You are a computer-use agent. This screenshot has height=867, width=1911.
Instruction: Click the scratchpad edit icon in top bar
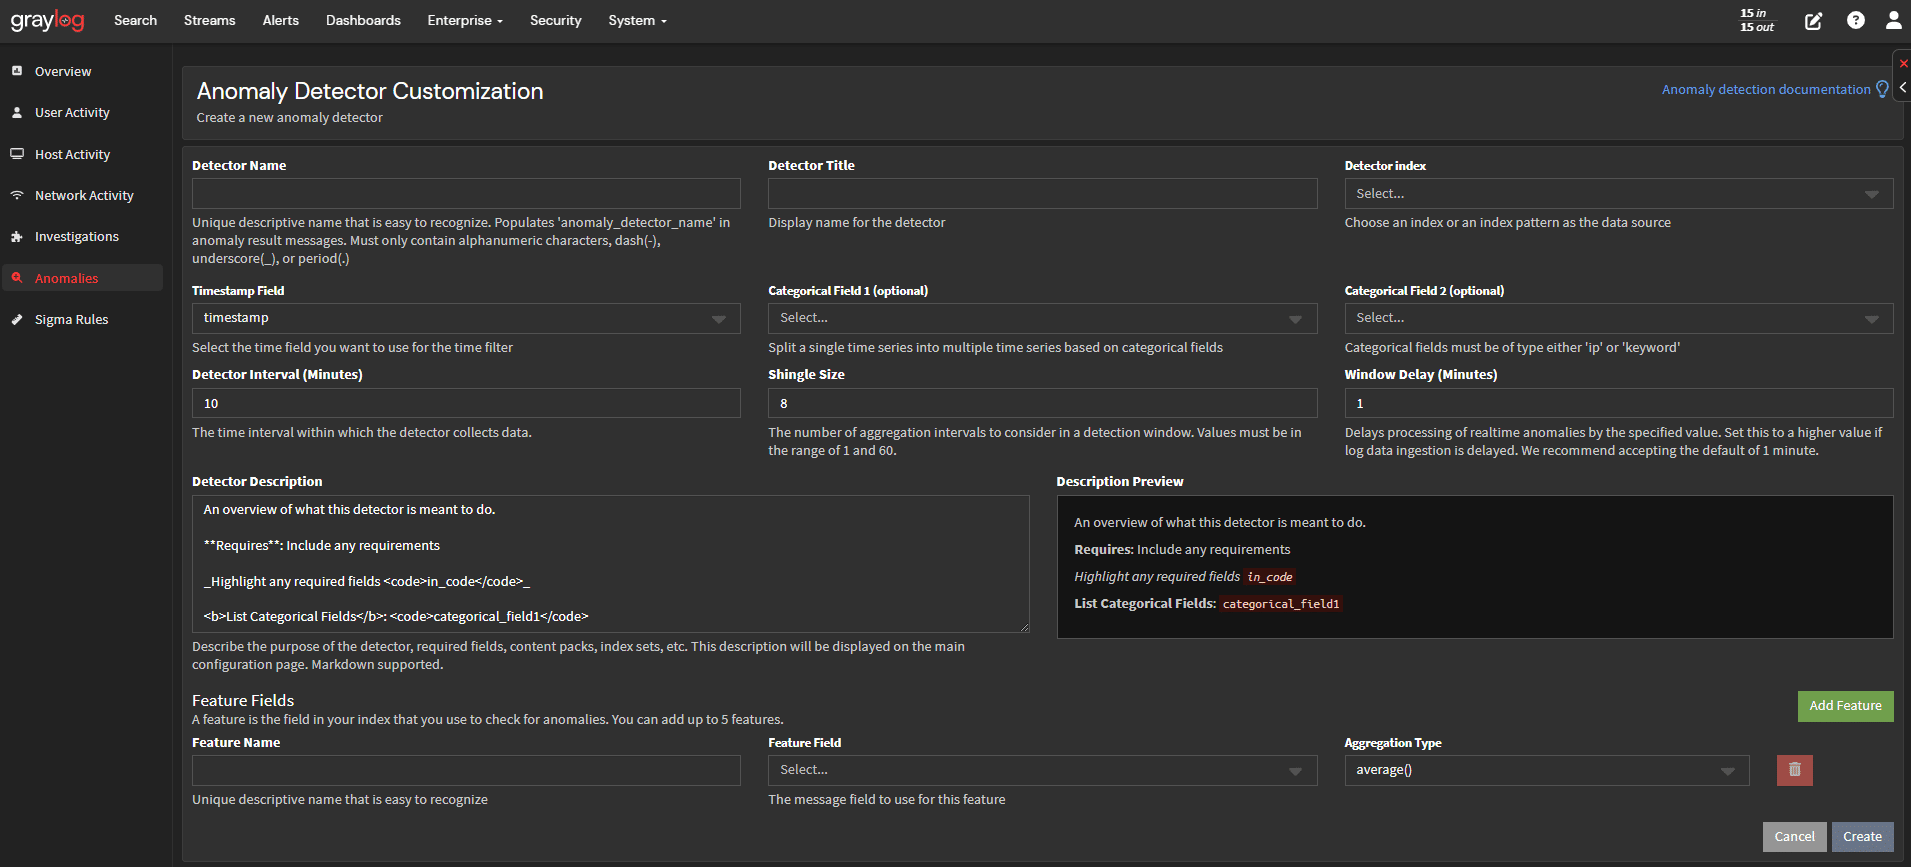tap(1813, 21)
